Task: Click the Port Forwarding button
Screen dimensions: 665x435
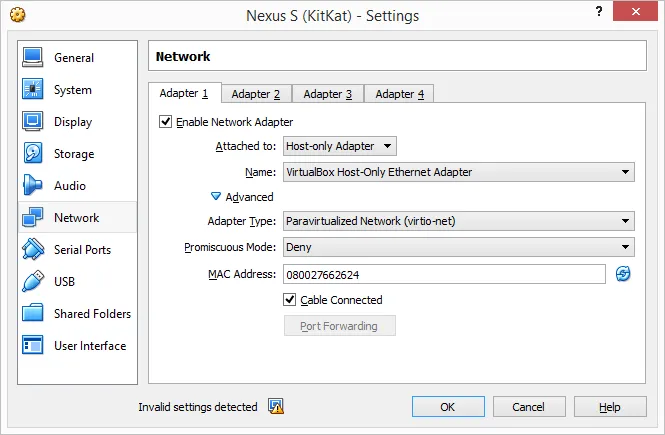Action: pyautogui.click(x=340, y=326)
